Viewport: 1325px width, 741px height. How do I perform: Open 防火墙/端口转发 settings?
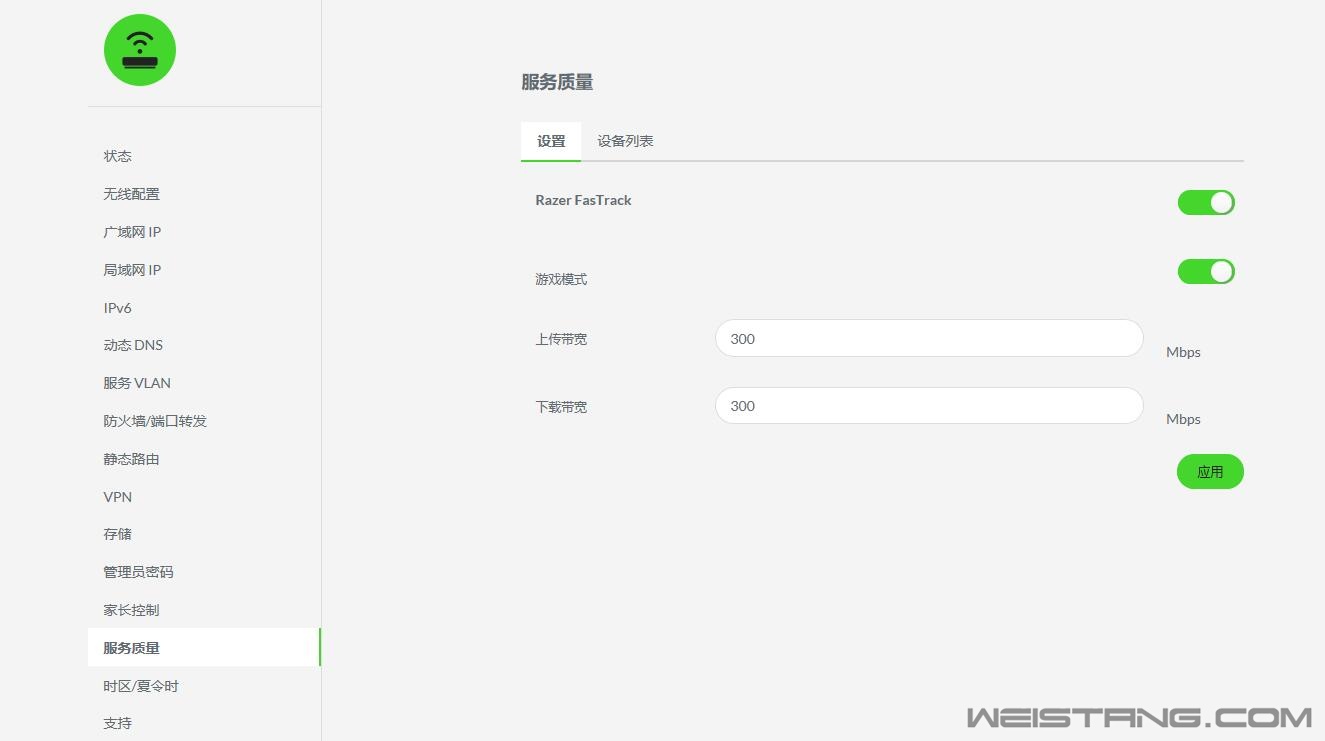click(155, 421)
